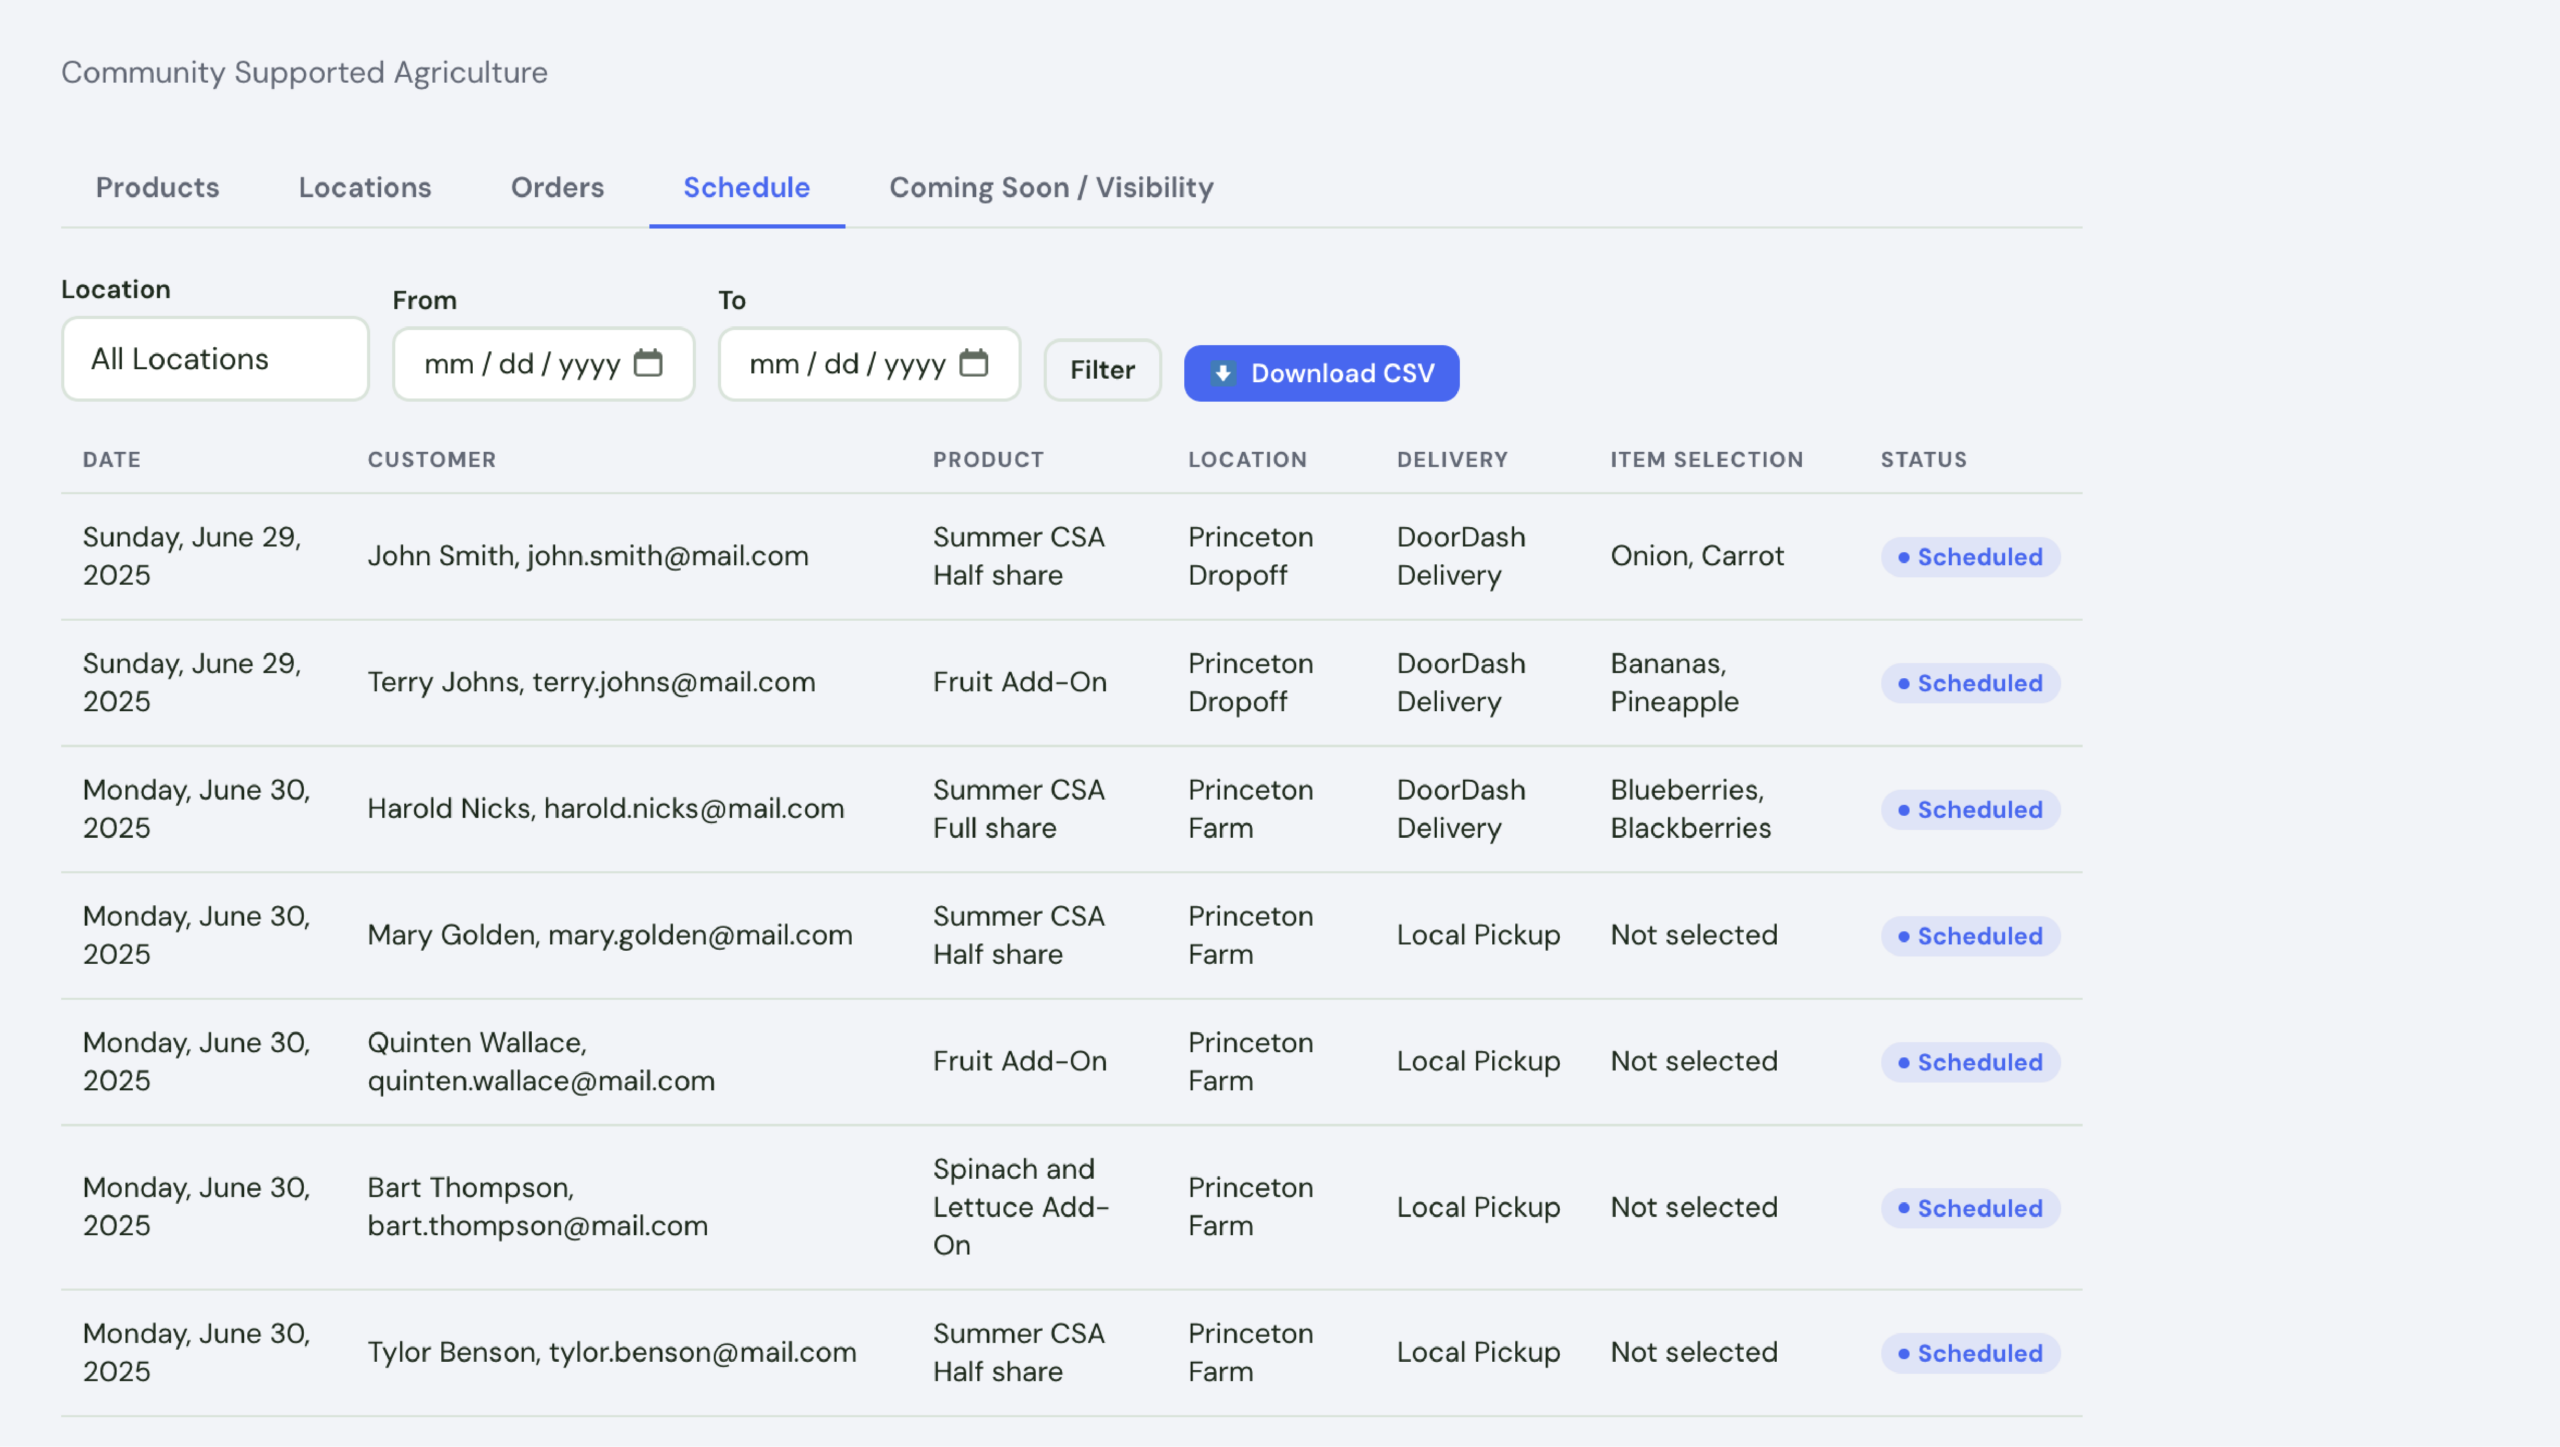Open the calendar picker in the From field
This screenshot has height=1447, width=2560.
[x=650, y=363]
